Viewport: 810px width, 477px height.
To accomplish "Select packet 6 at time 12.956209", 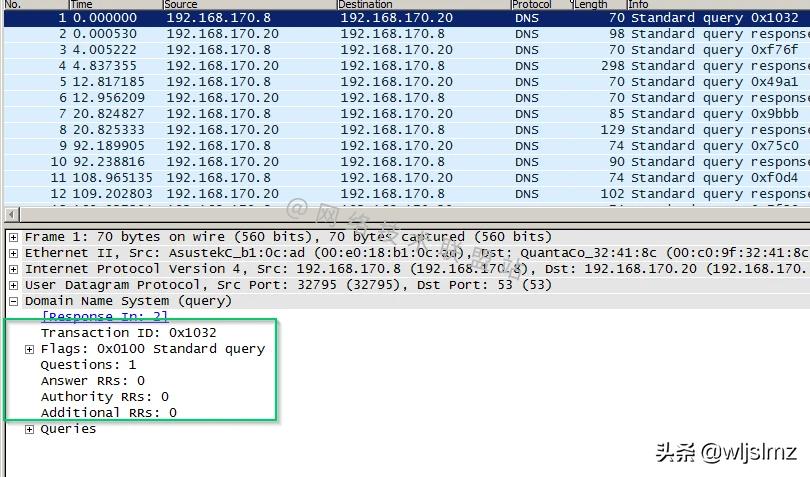I will click(407, 98).
